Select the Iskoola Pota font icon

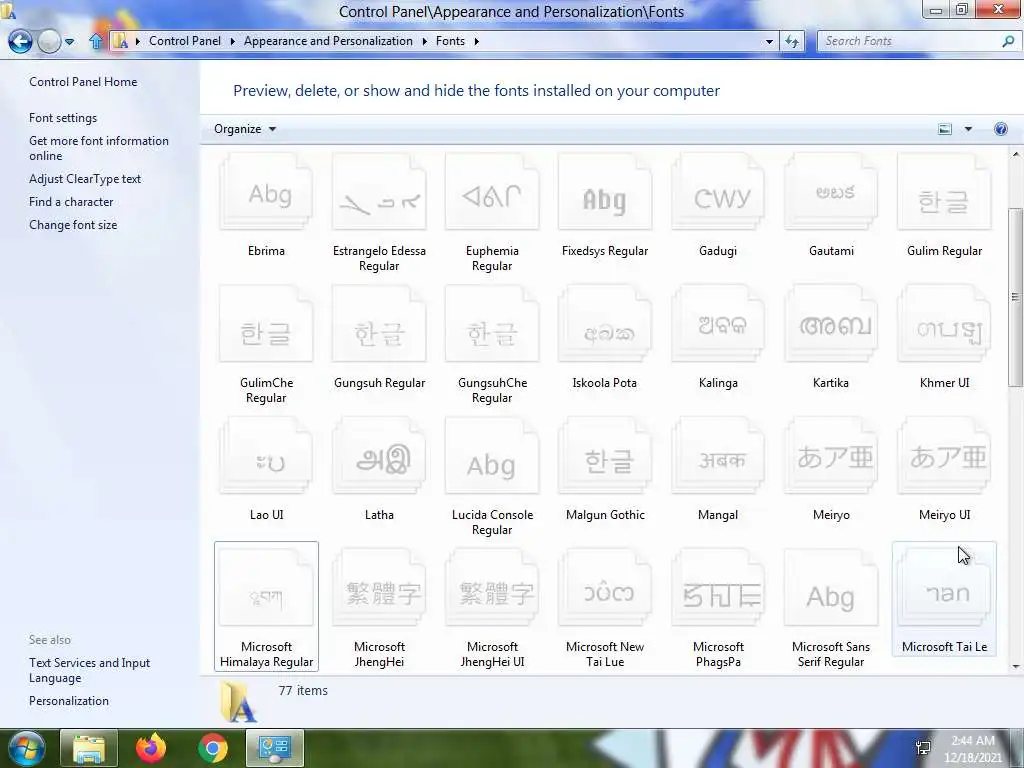pos(605,324)
